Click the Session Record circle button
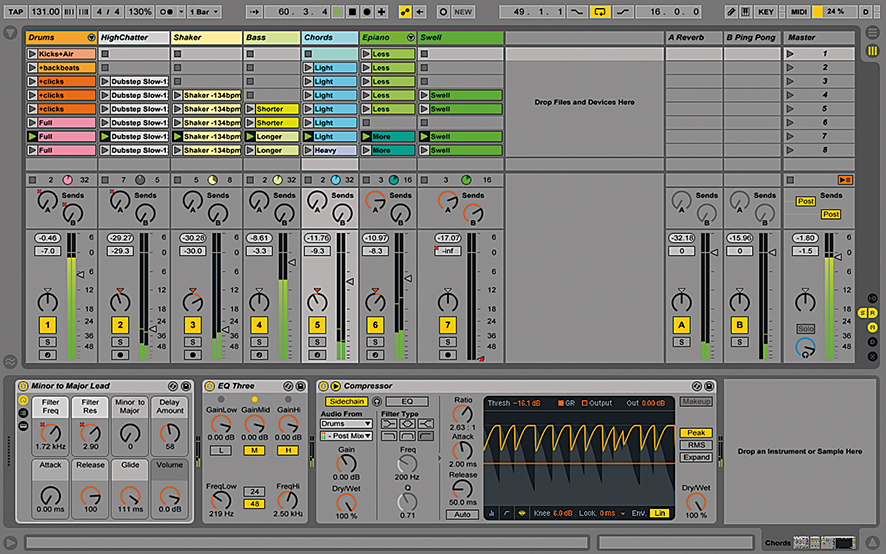 point(443,11)
